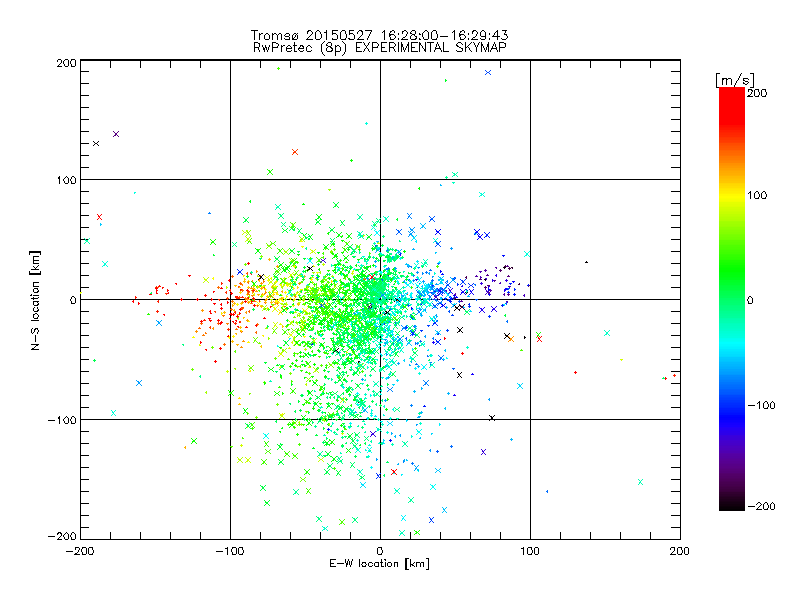Click the 0 tick on N-S axis
Image resolution: width=800 pixels, height=600 pixels.
point(73,300)
